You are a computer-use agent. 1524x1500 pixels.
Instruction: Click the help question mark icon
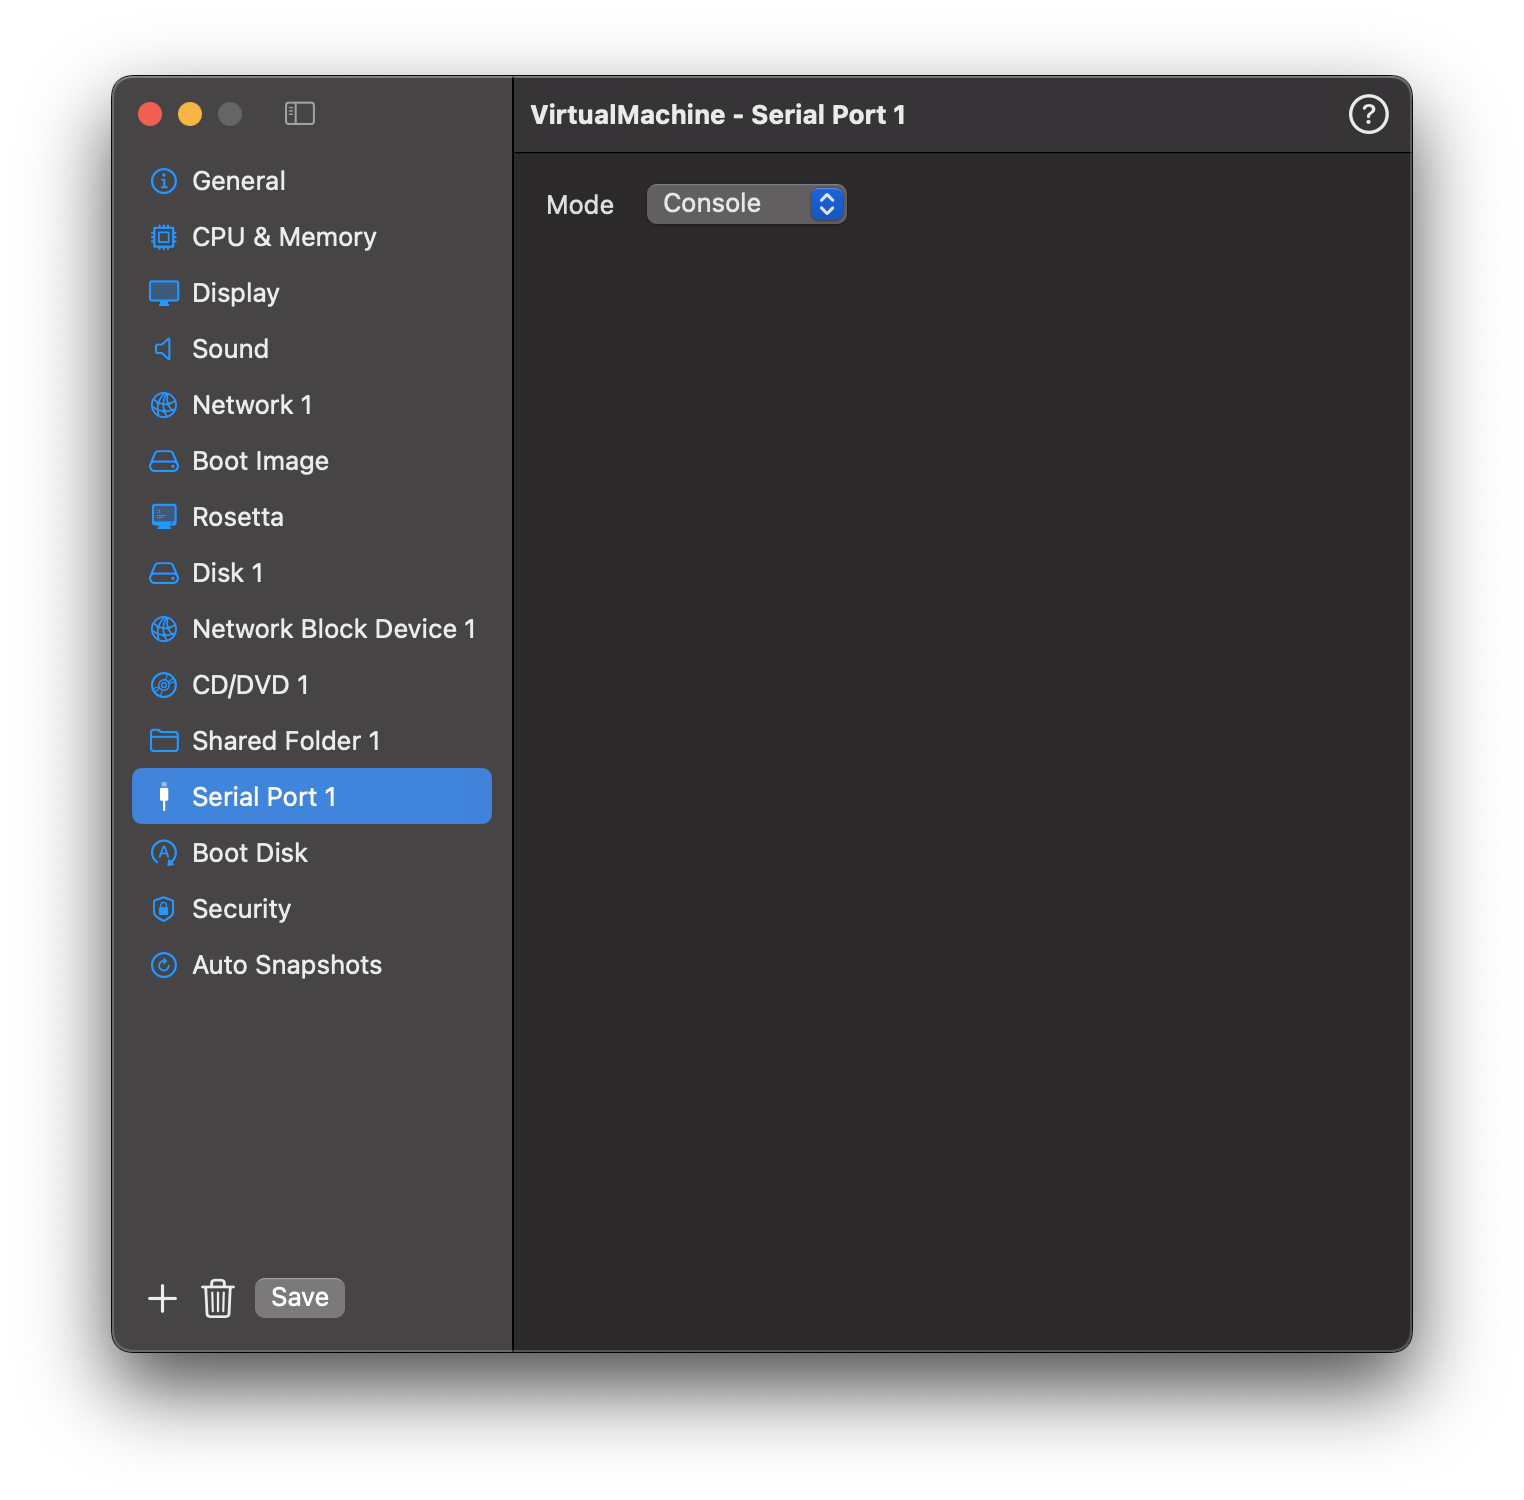click(x=1368, y=114)
